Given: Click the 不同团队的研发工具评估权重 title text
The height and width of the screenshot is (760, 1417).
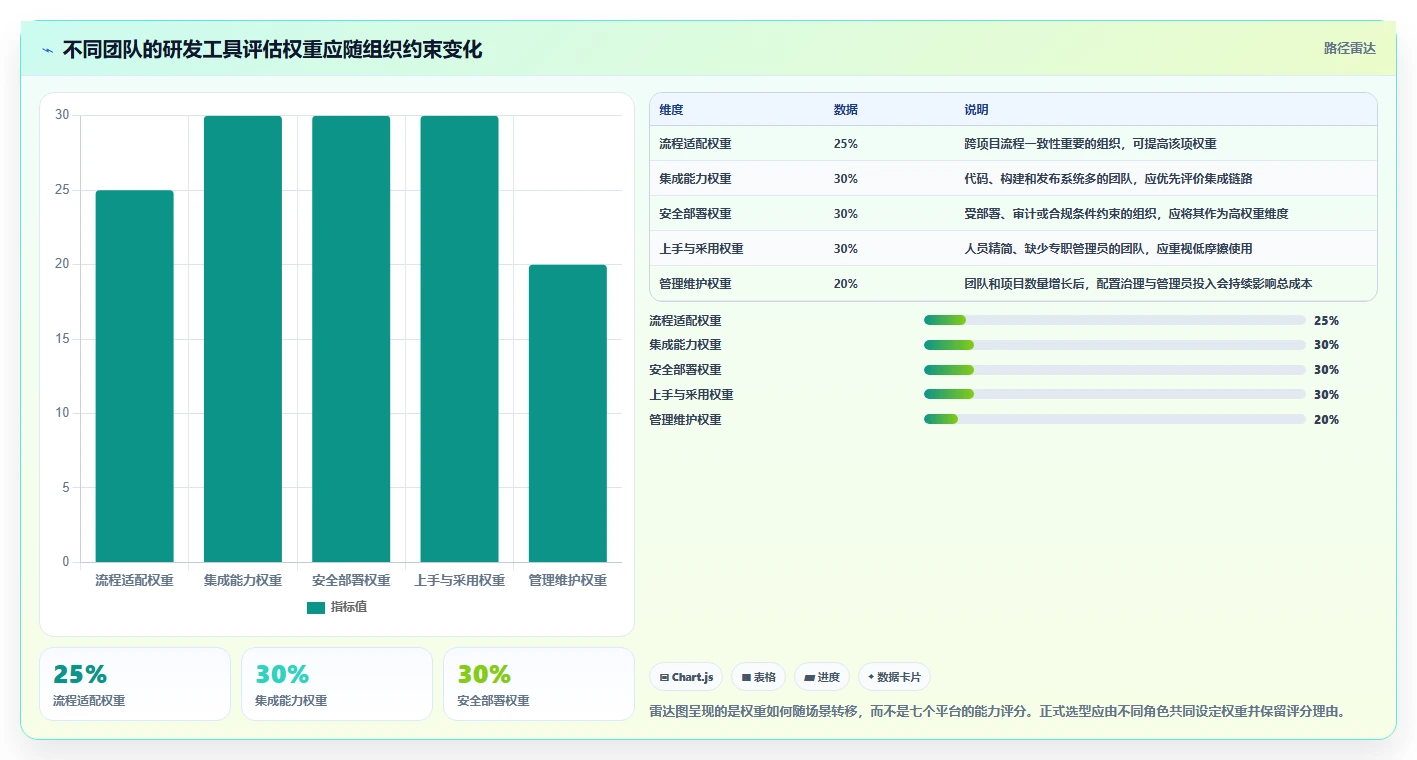Looking at the screenshot, I should coord(273,50).
